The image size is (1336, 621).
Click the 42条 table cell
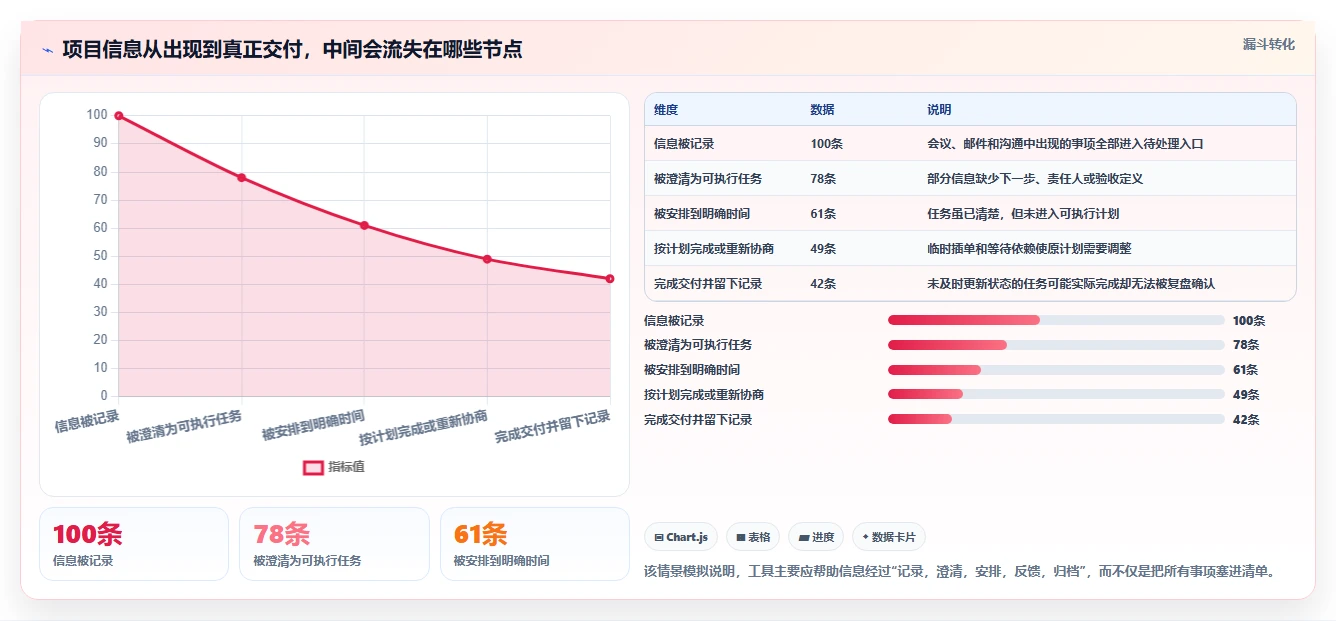823,284
